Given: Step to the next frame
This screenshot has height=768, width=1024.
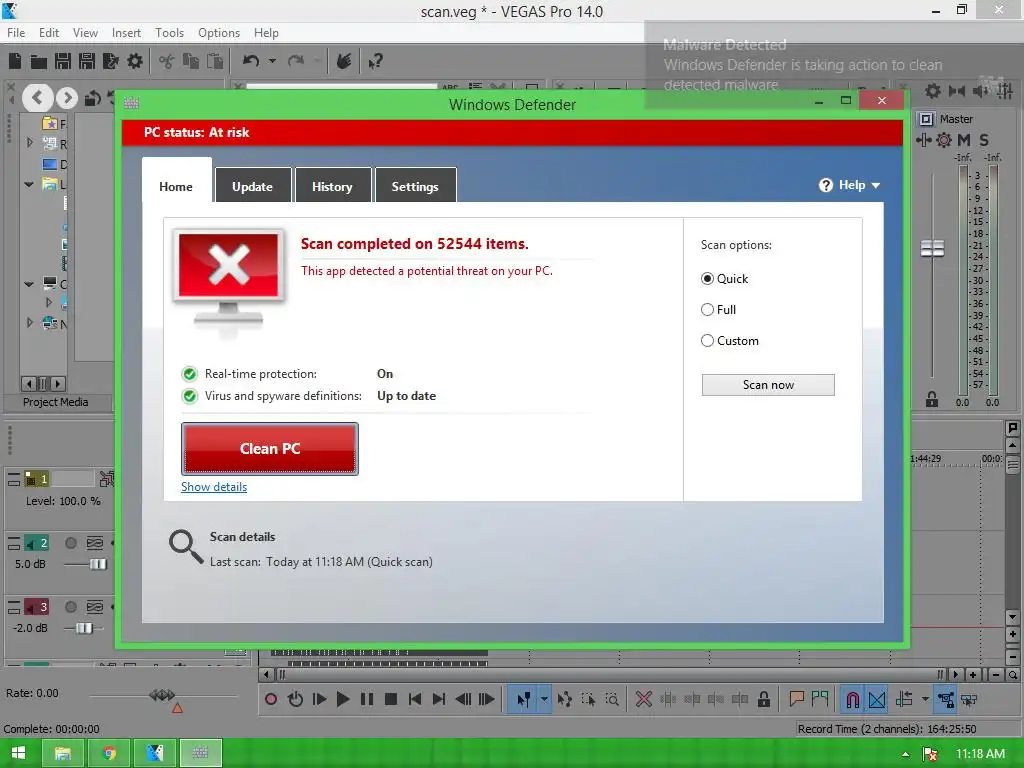Looking at the screenshot, I should tap(487, 699).
